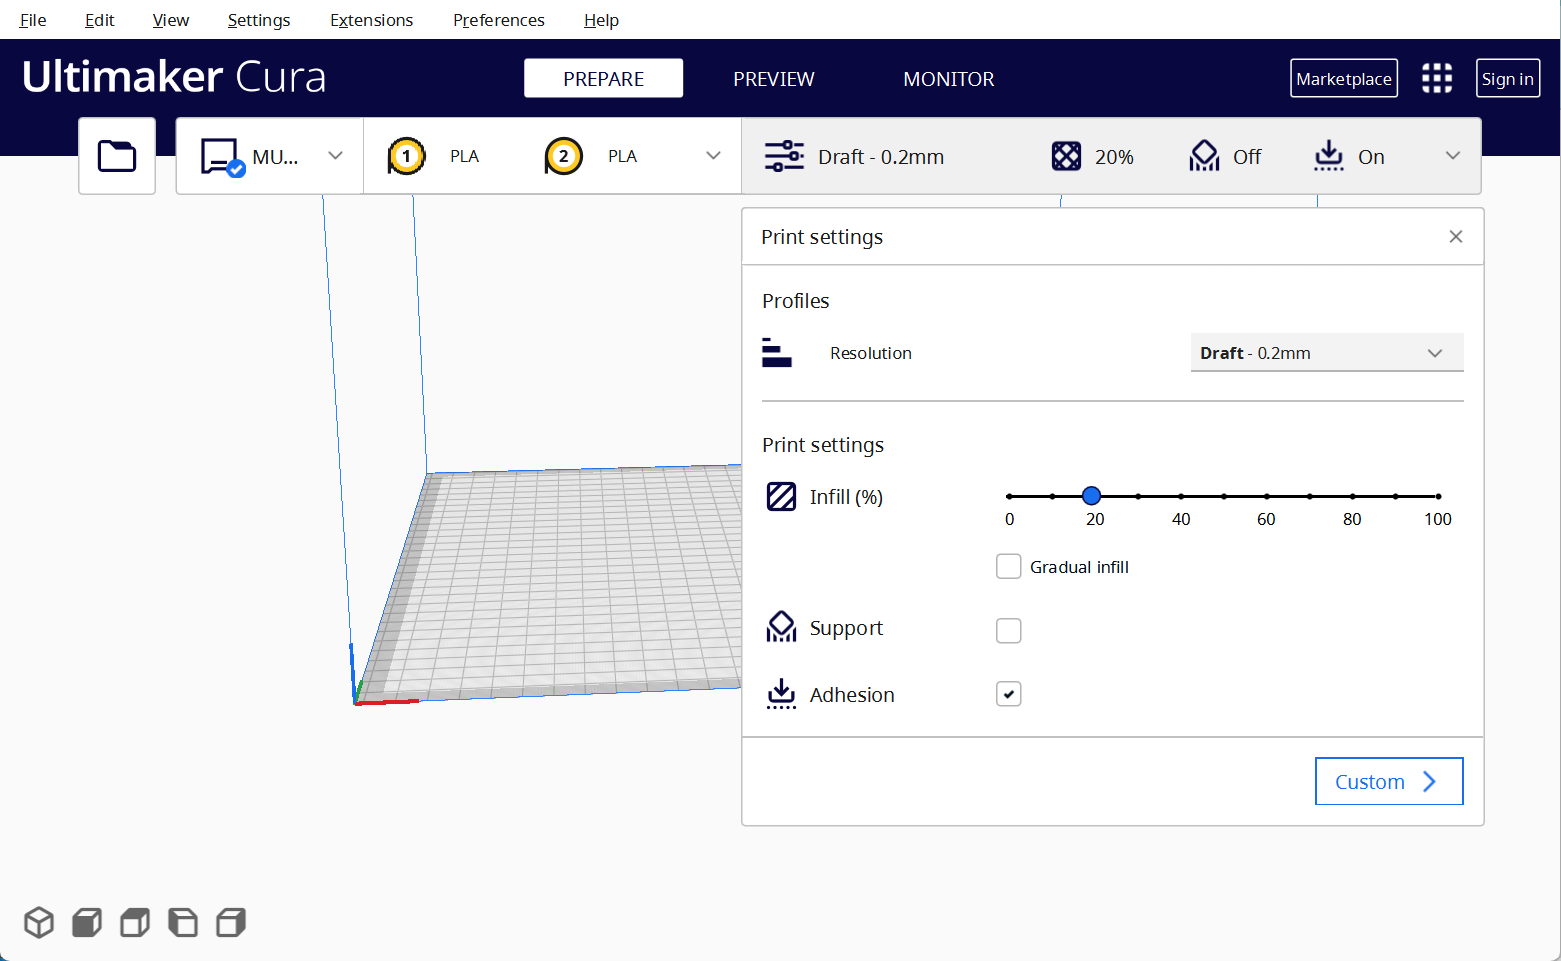Screen dimensions: 1561x961
Task: Expand the extruder materials dropdown arrow
Action: point(713,156)
